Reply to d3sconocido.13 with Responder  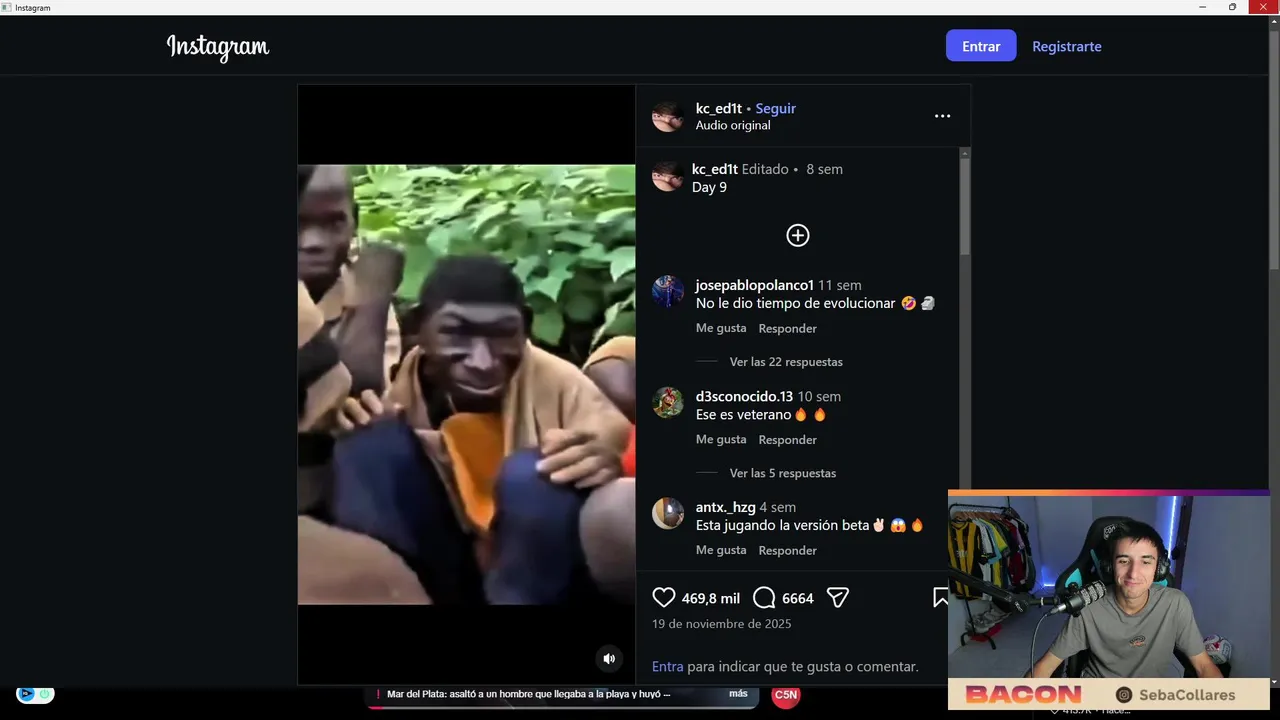pyautogui.click(x=787, y=439)
